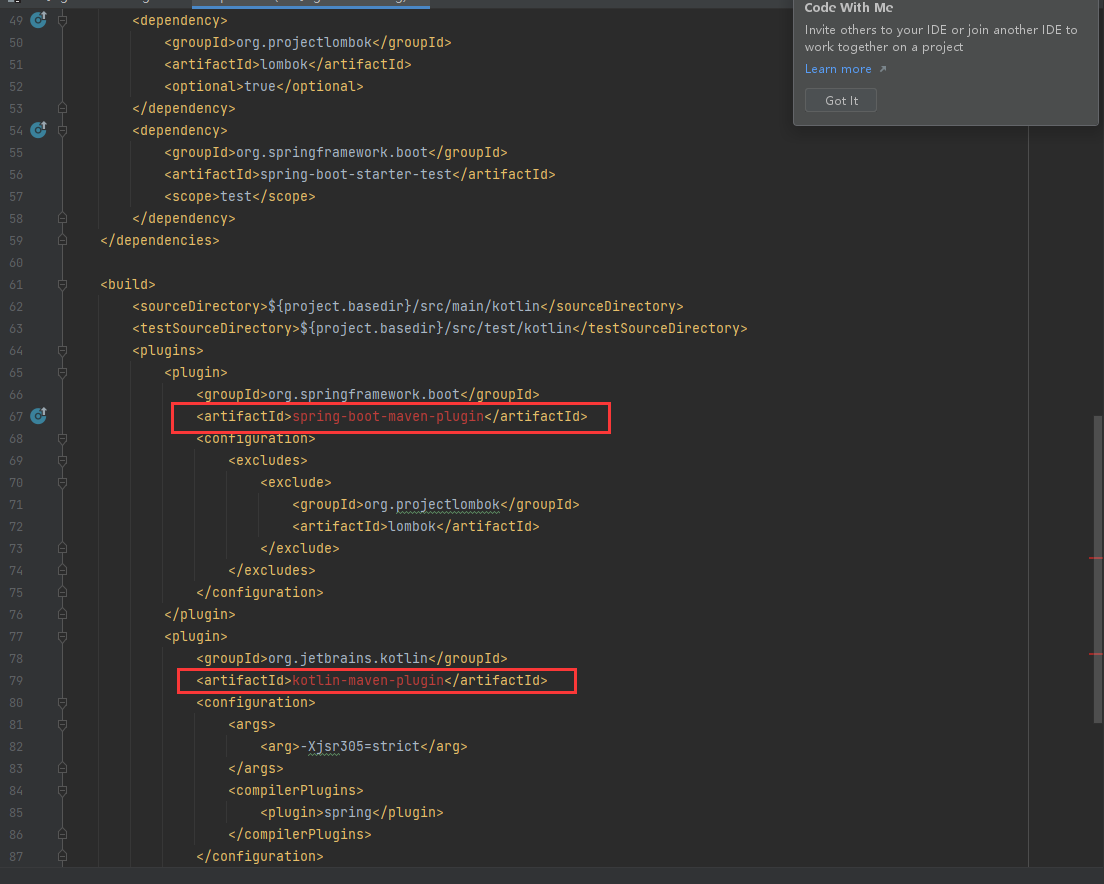Click fold end marker on line 59

[62, 241]
